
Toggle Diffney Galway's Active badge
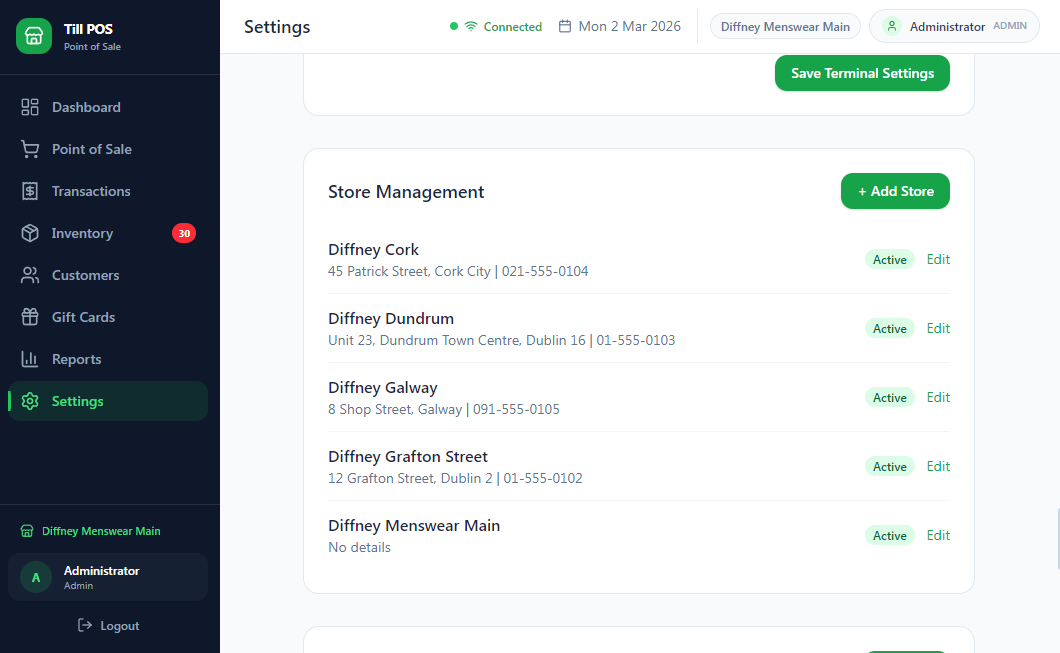(889, 397)
